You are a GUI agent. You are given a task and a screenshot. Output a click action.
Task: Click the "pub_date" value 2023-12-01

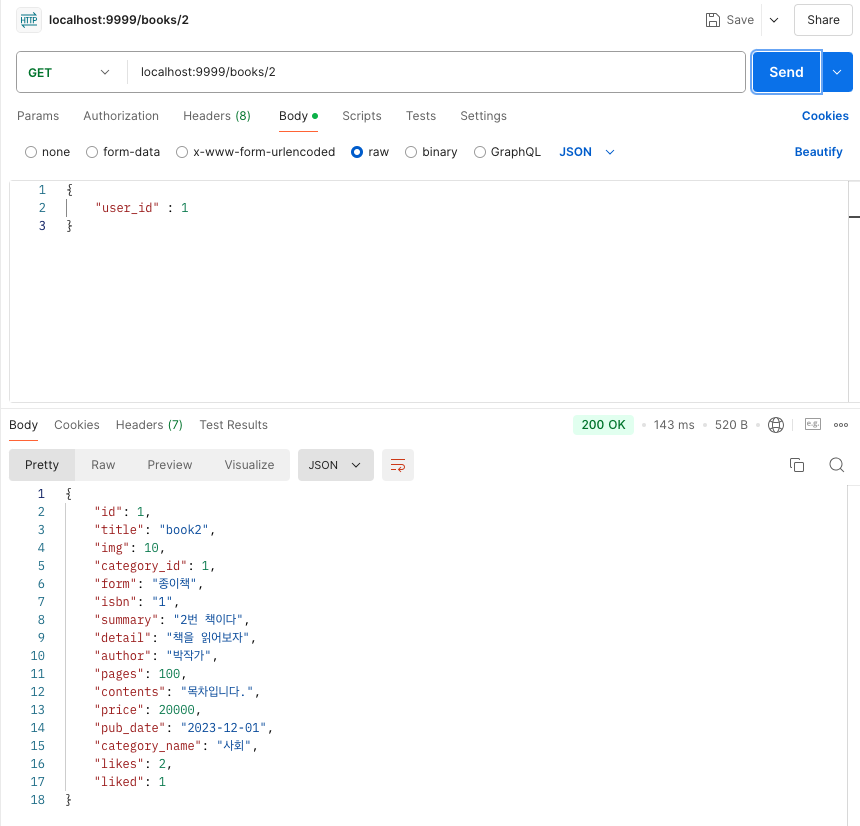(223, 728)
